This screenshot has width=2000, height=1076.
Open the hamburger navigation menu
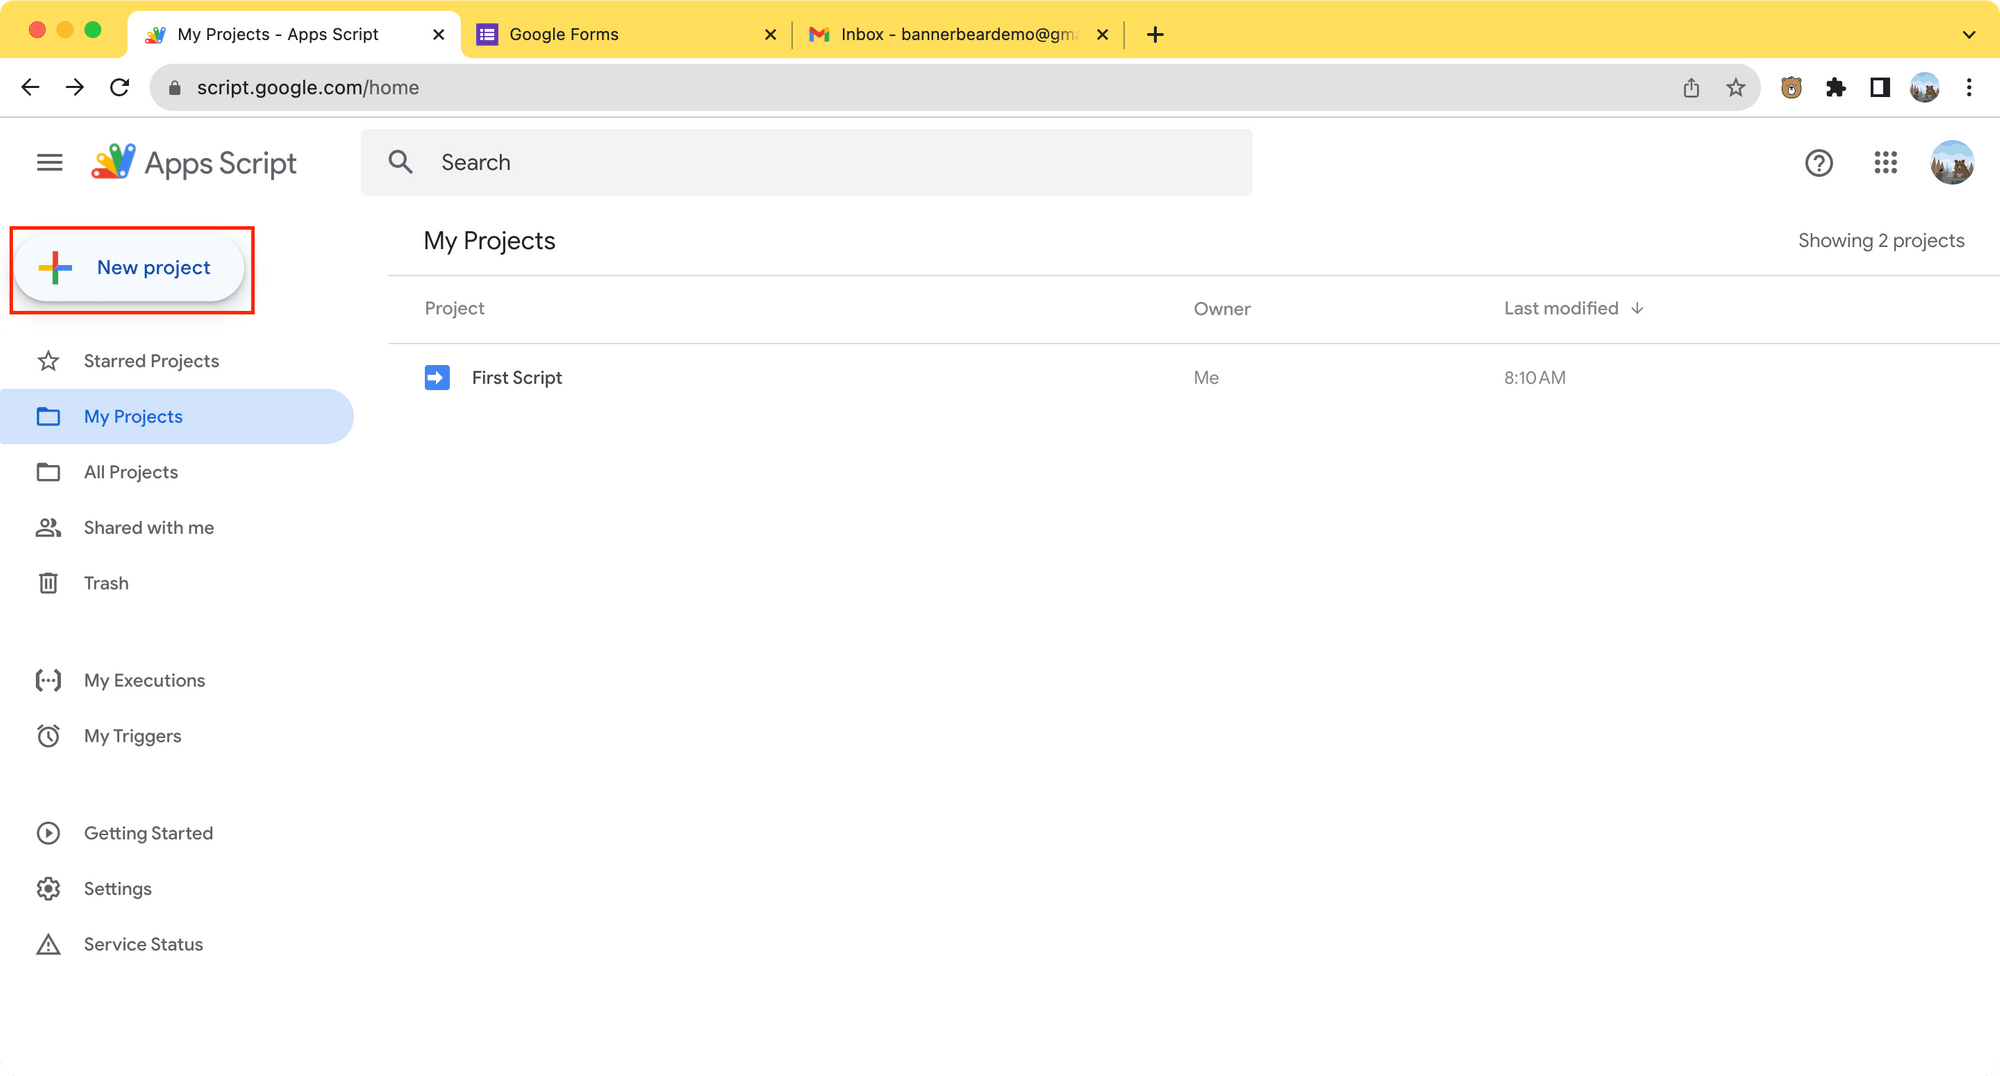[x=48, y=162]
